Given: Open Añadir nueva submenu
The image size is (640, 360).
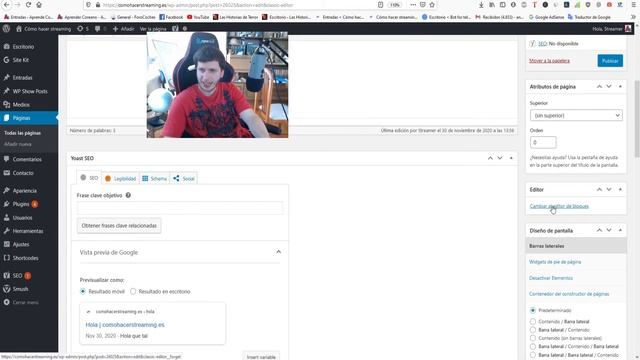Looking at the screenshot, I should point(18,144).
